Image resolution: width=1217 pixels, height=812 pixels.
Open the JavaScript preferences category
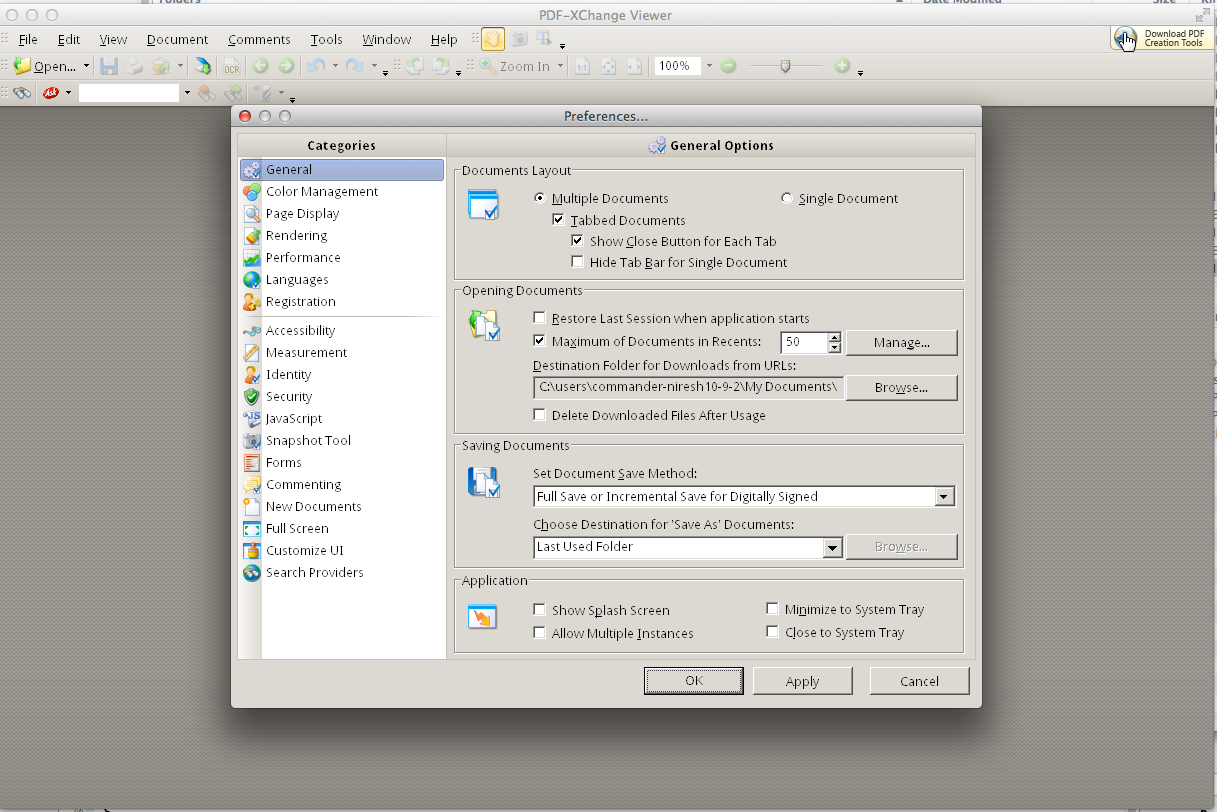342,418
